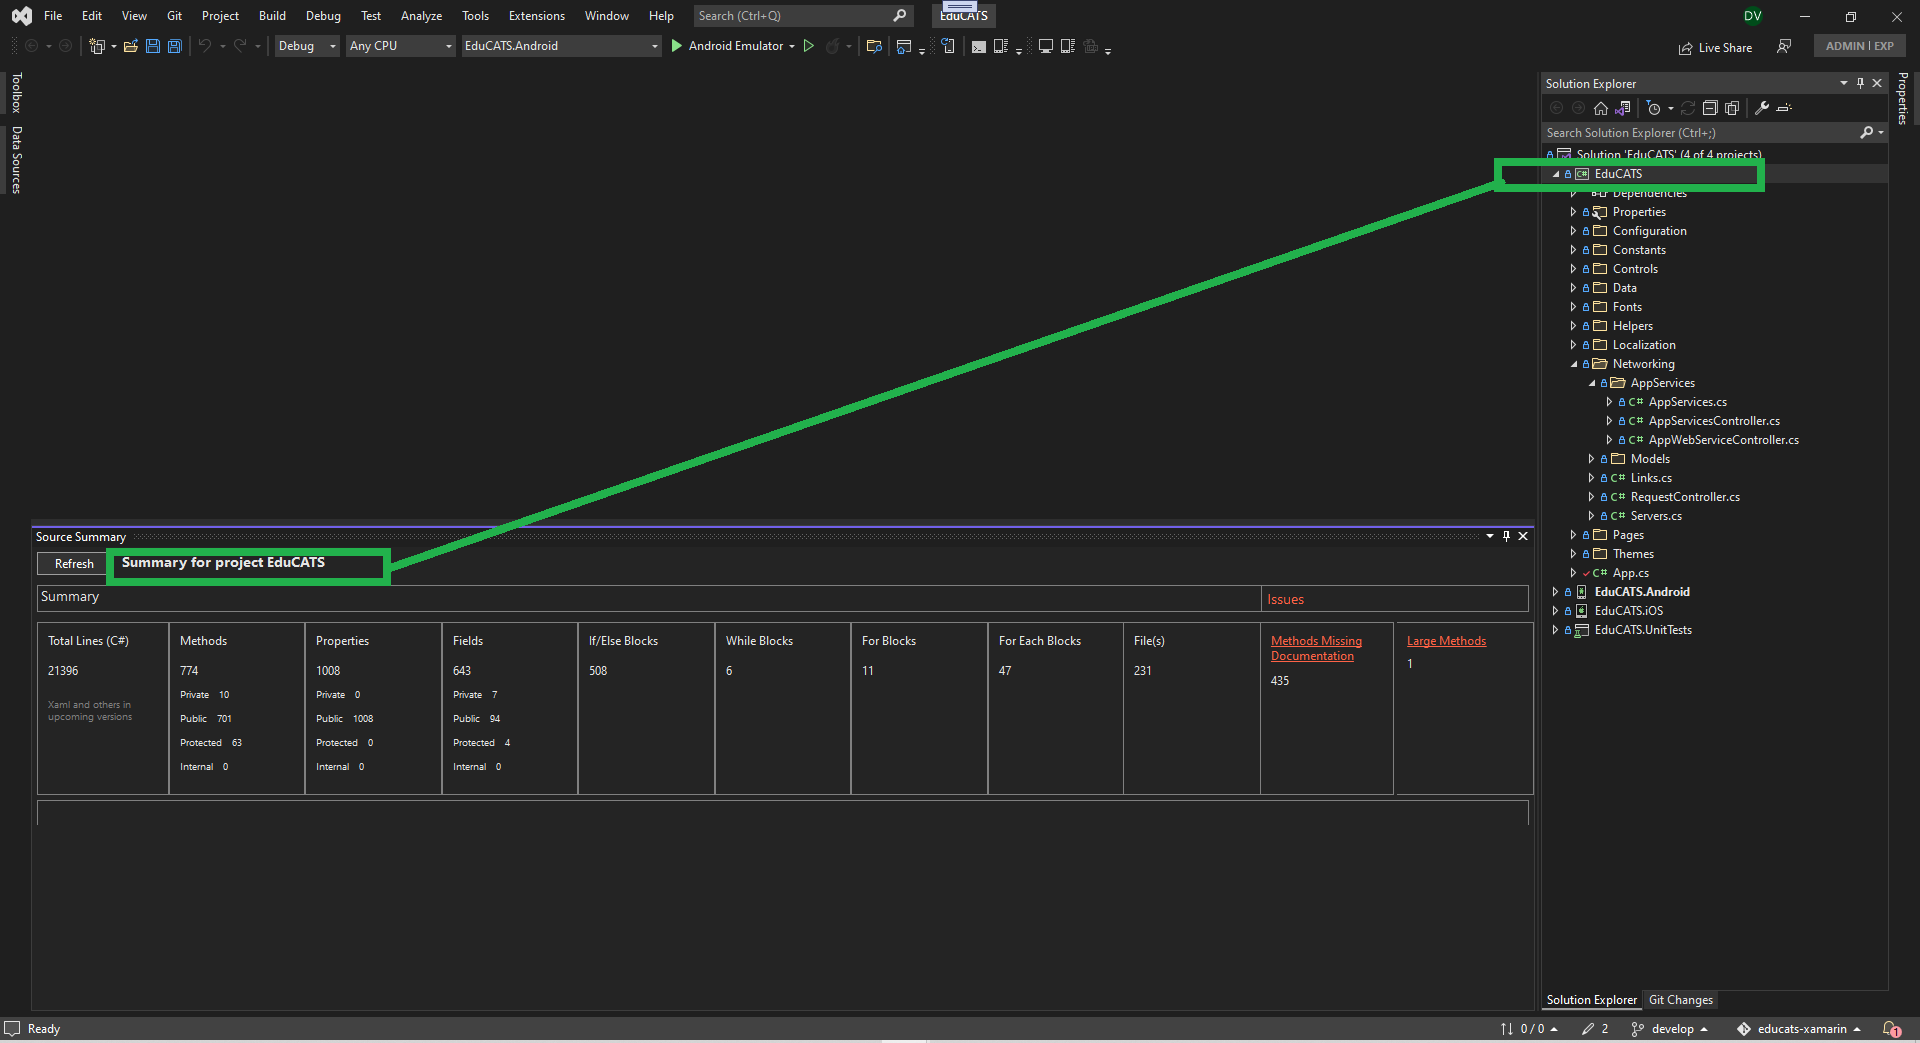
Task: Open the File menu
Action: click(x=53, y=16)
